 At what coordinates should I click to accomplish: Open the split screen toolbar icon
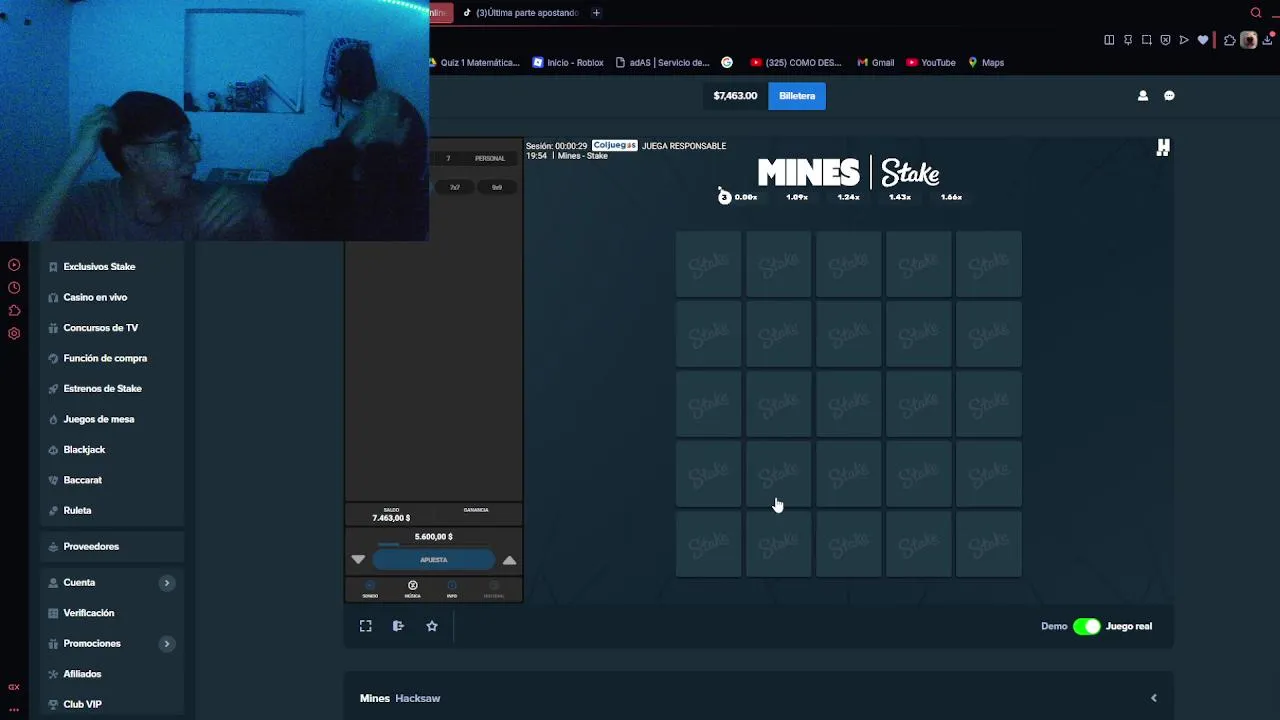1109,40
